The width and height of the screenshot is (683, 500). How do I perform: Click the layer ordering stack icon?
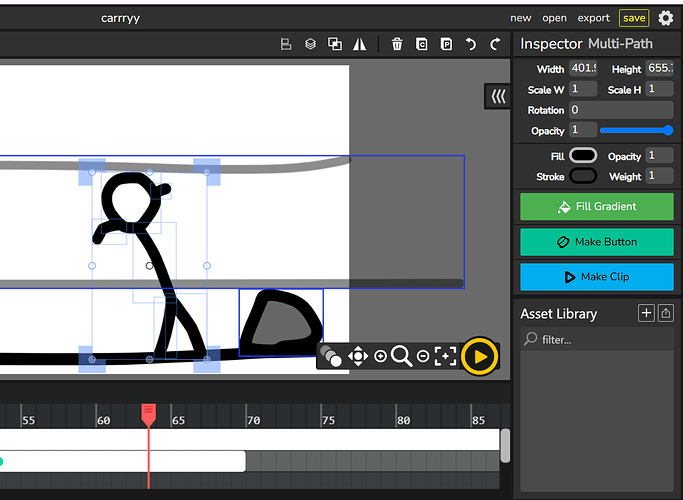point(310,44)
